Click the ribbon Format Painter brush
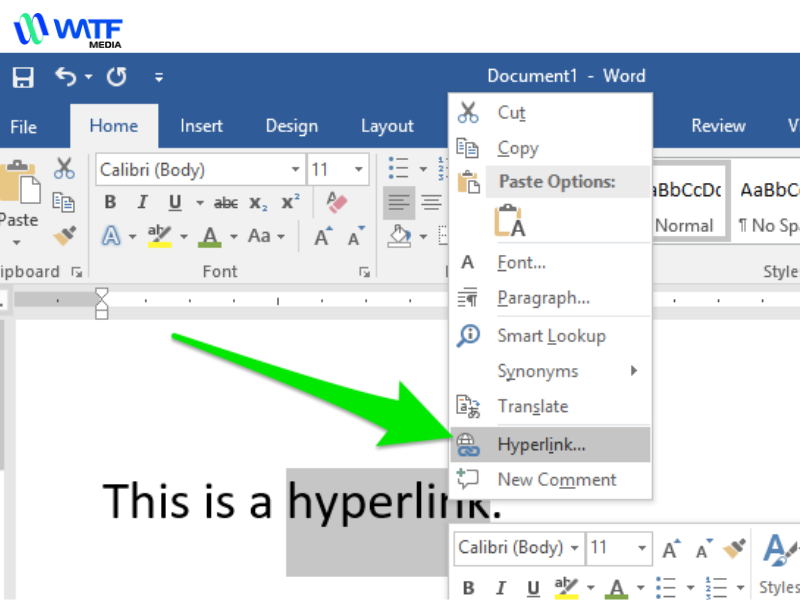This screenshot has width=800, height=600. (65, 235)
